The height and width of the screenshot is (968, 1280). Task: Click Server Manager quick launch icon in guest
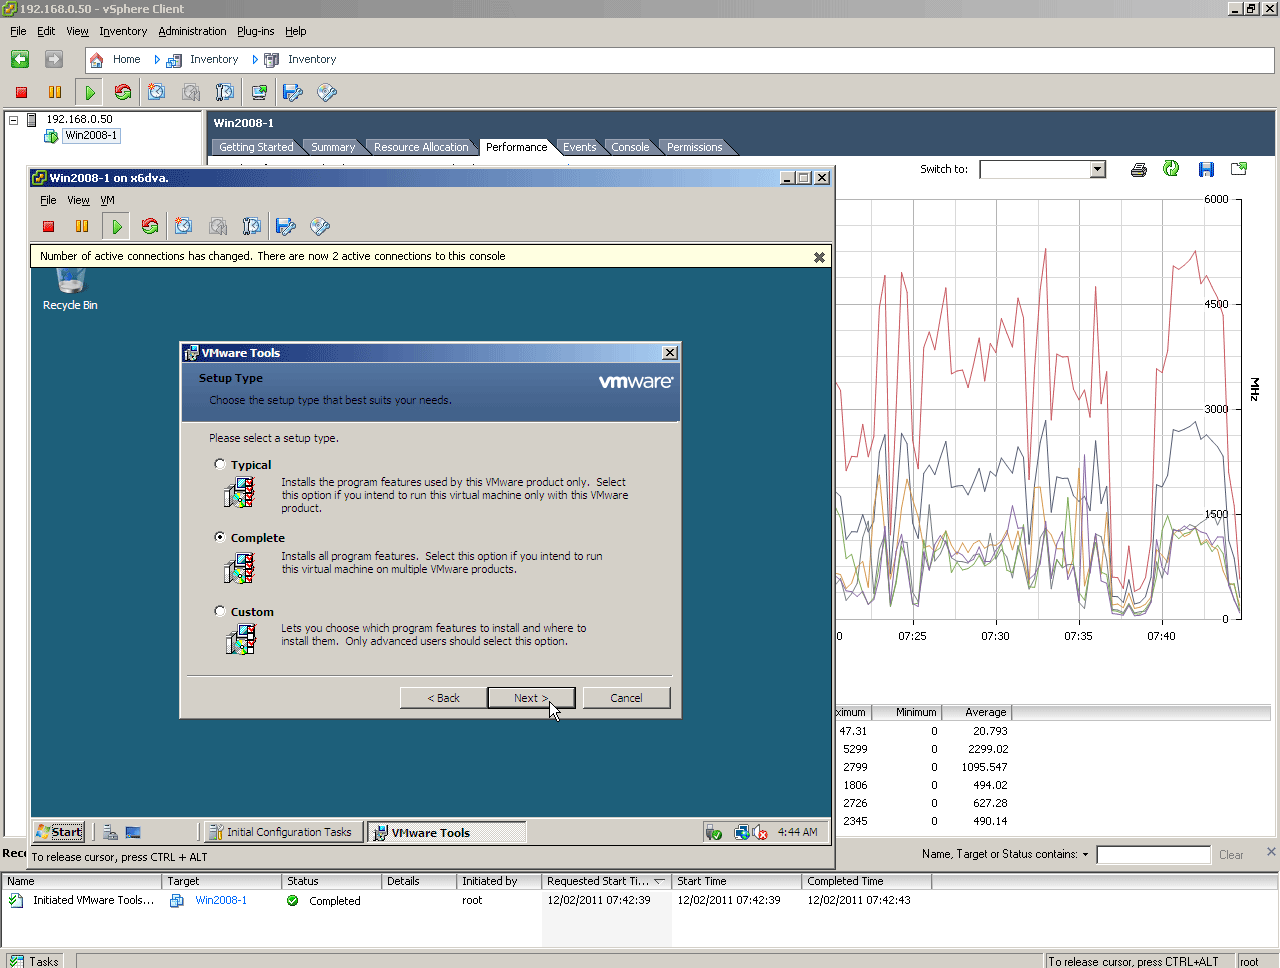click(x=111, y=832)
